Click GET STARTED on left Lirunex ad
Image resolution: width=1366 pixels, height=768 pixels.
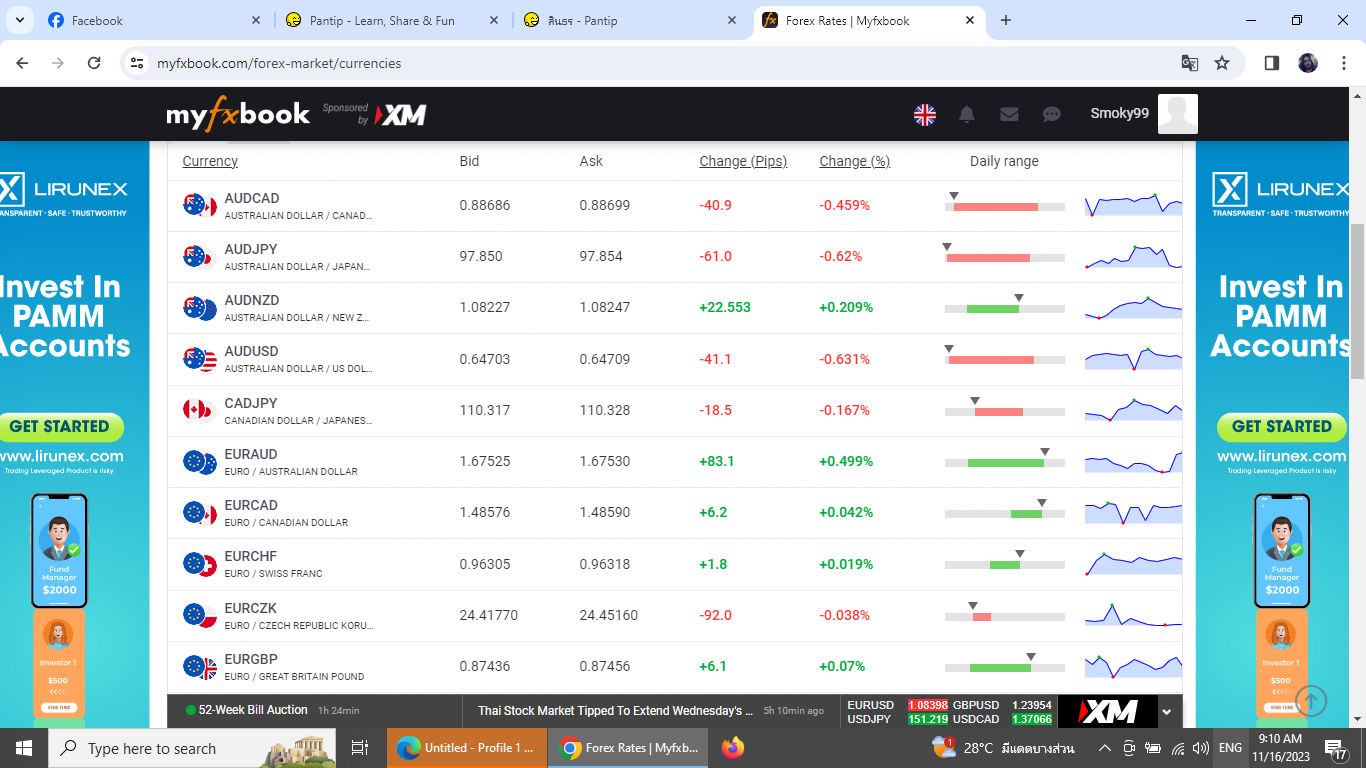60,427
